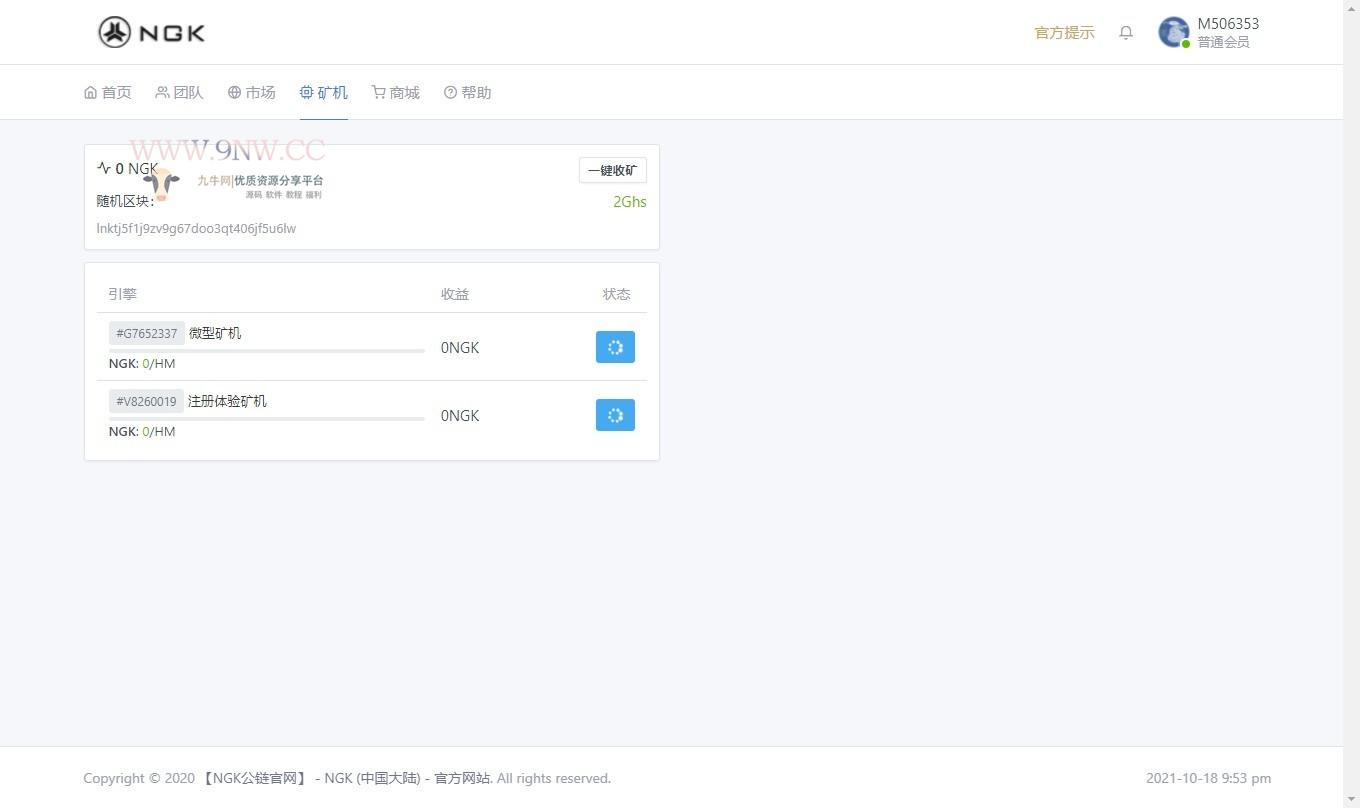Click the 微型矿机 progress bar
This screenshot has width=1360, height=808.
267,351
